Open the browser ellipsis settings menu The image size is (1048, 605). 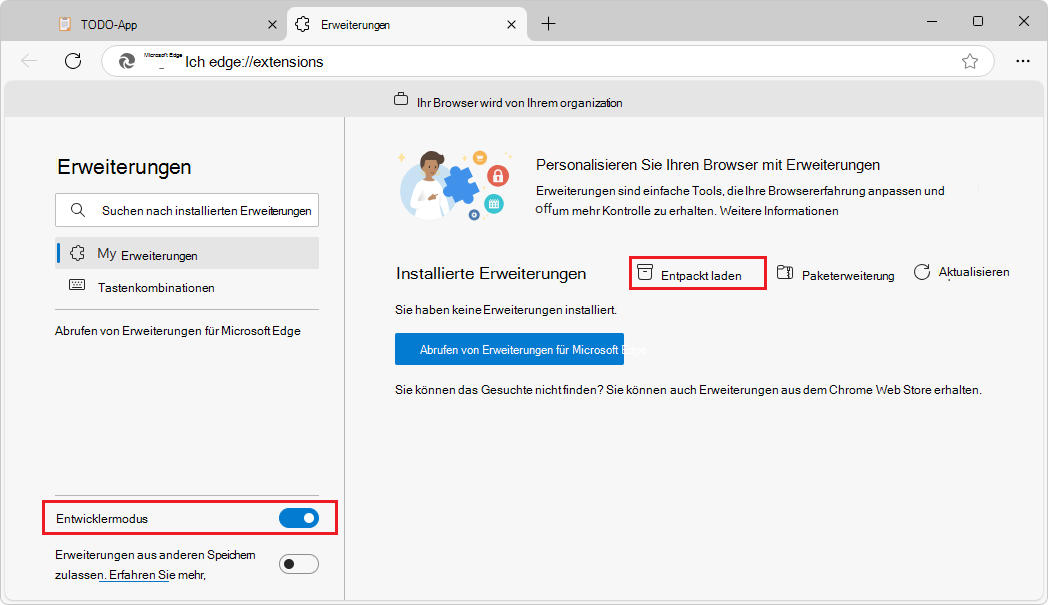click(x=1023, y=61)
